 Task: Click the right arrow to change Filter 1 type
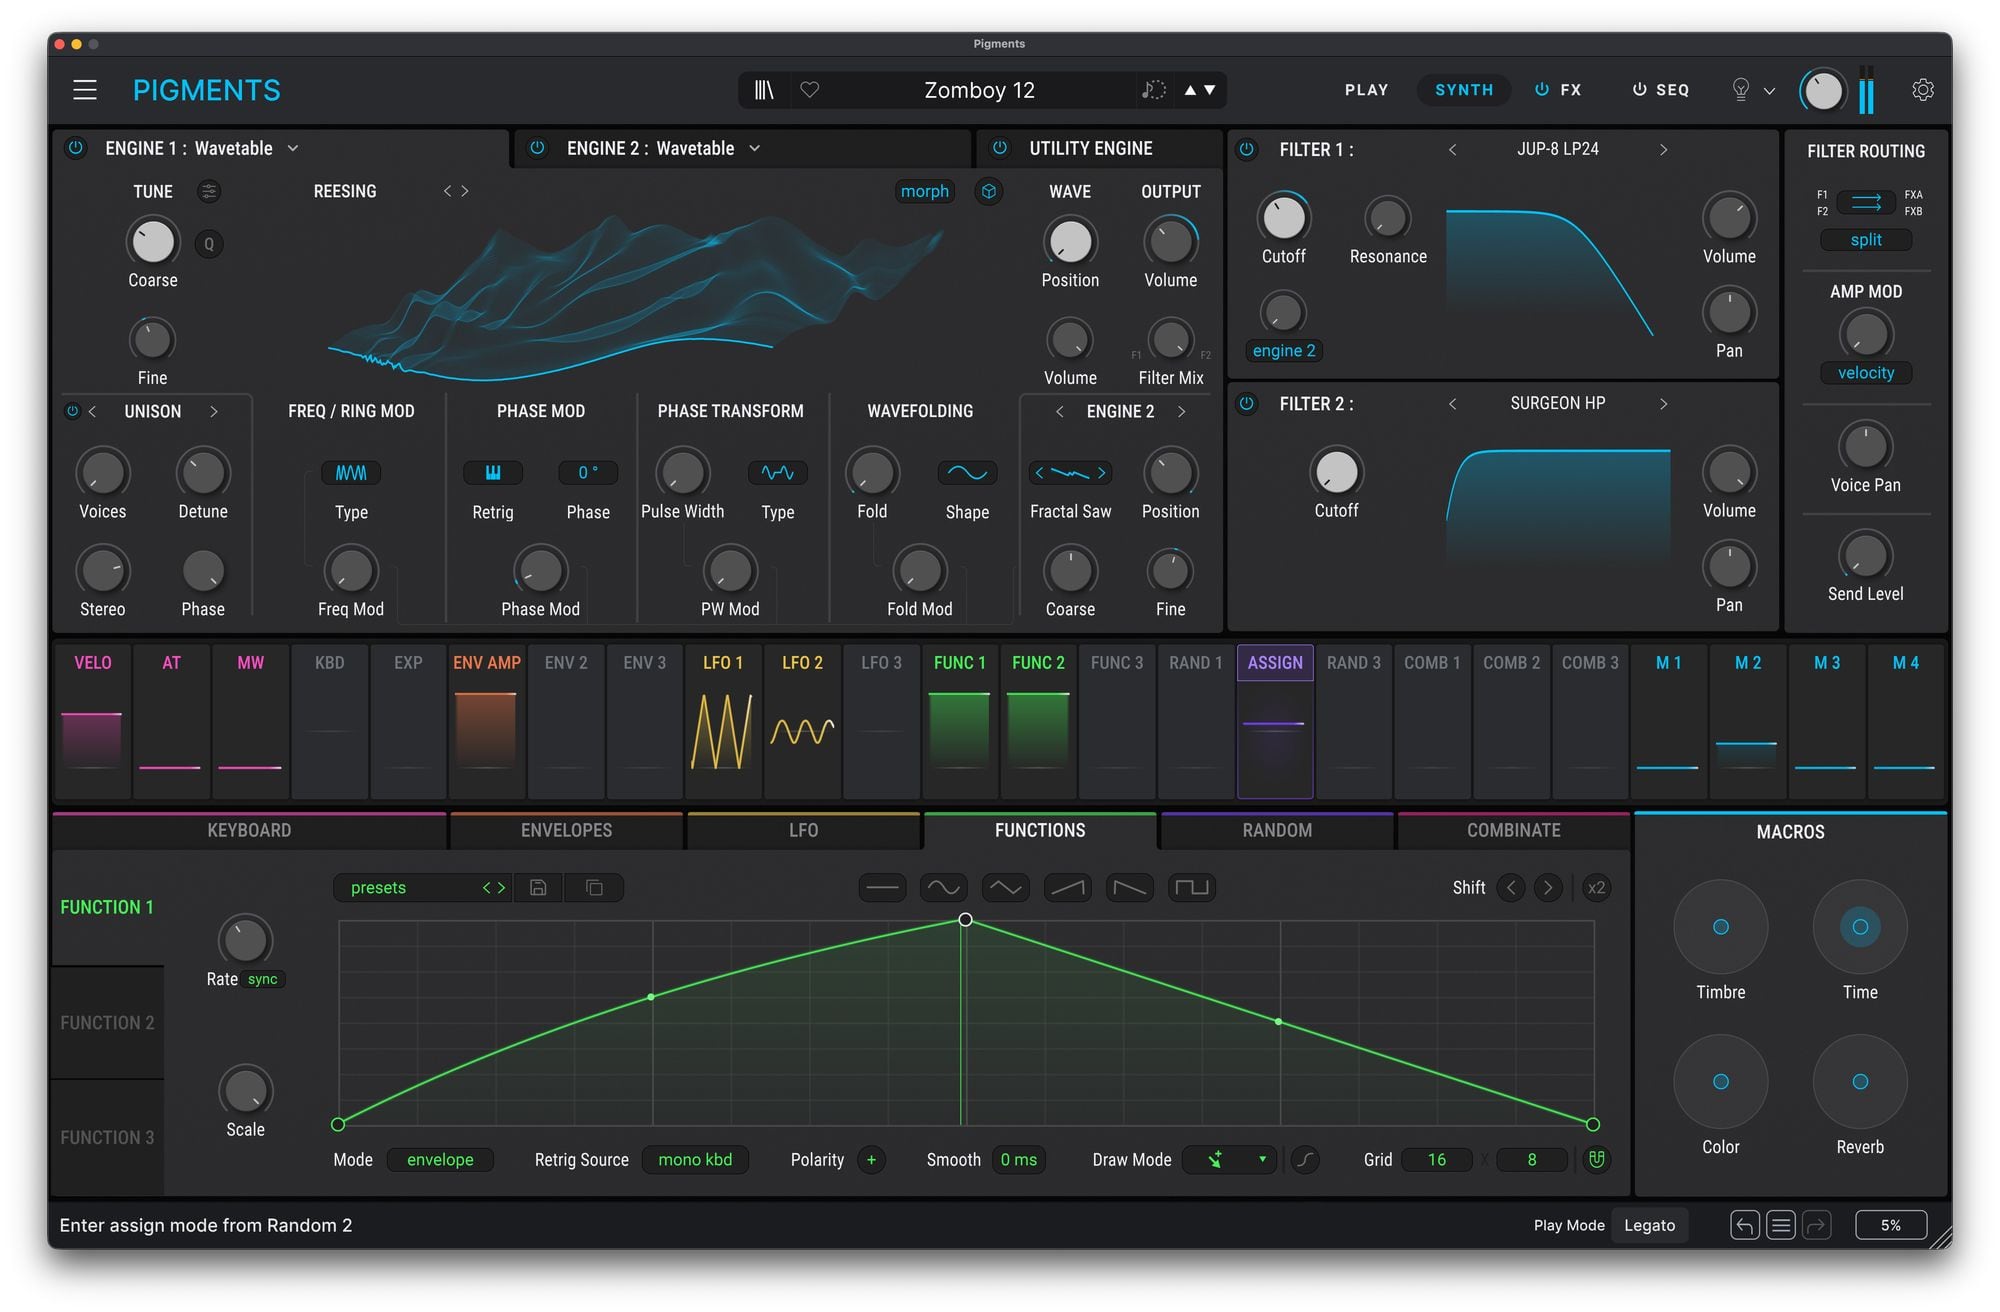(1664, 149)
